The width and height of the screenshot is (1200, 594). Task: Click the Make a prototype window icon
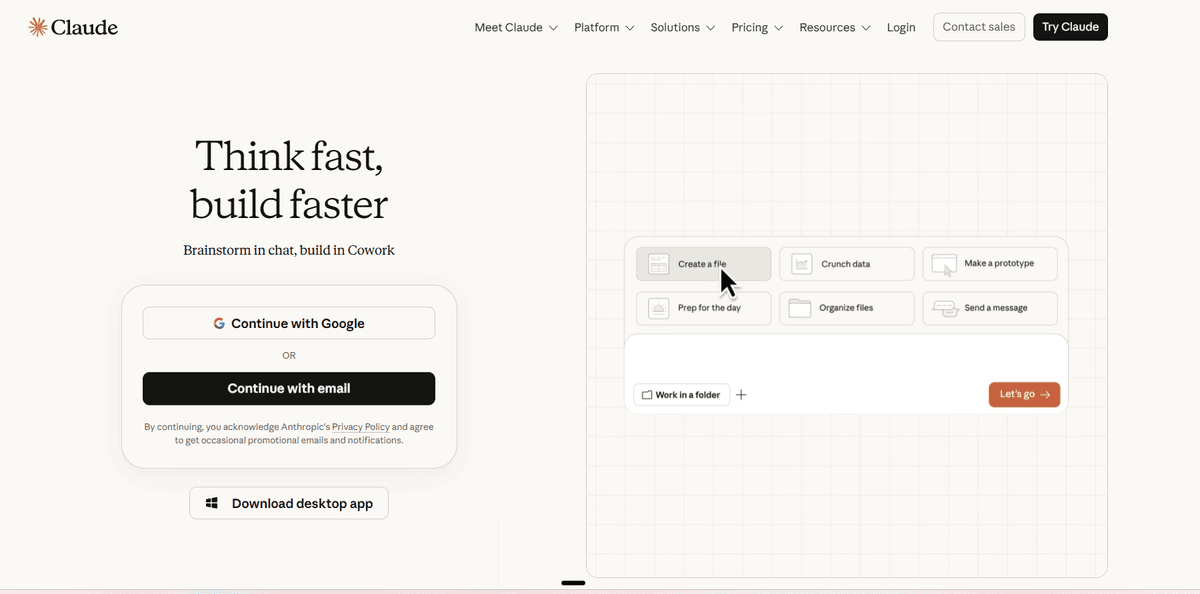[944, 264]
